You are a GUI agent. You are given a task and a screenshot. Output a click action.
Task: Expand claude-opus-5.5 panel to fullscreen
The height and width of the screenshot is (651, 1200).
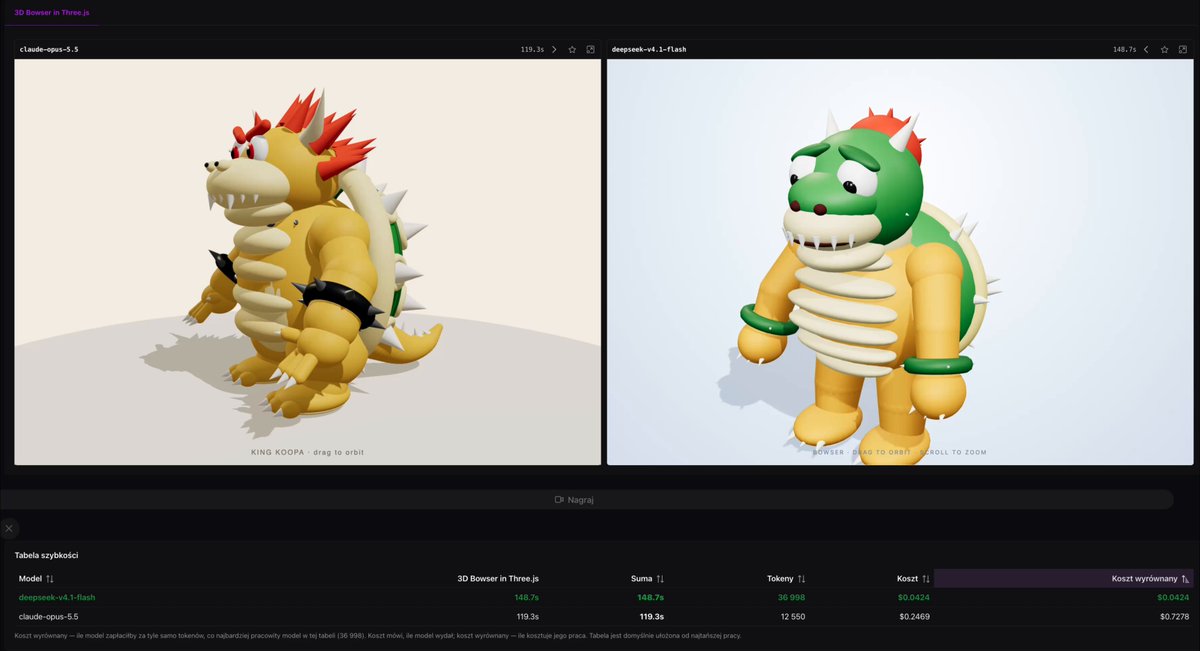pyautogui.click(x=590, y=49)
